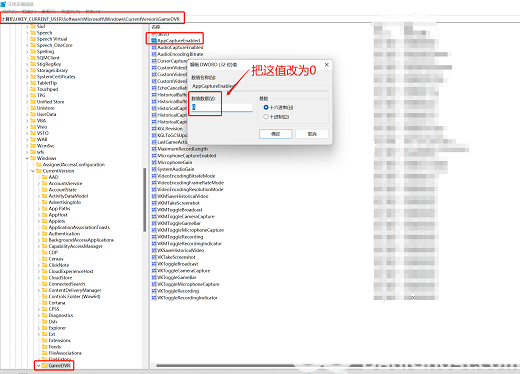Open the Edit menu in Registry Editor
The height and width of the screenshot is (374, 520).
tap(29, 12)
